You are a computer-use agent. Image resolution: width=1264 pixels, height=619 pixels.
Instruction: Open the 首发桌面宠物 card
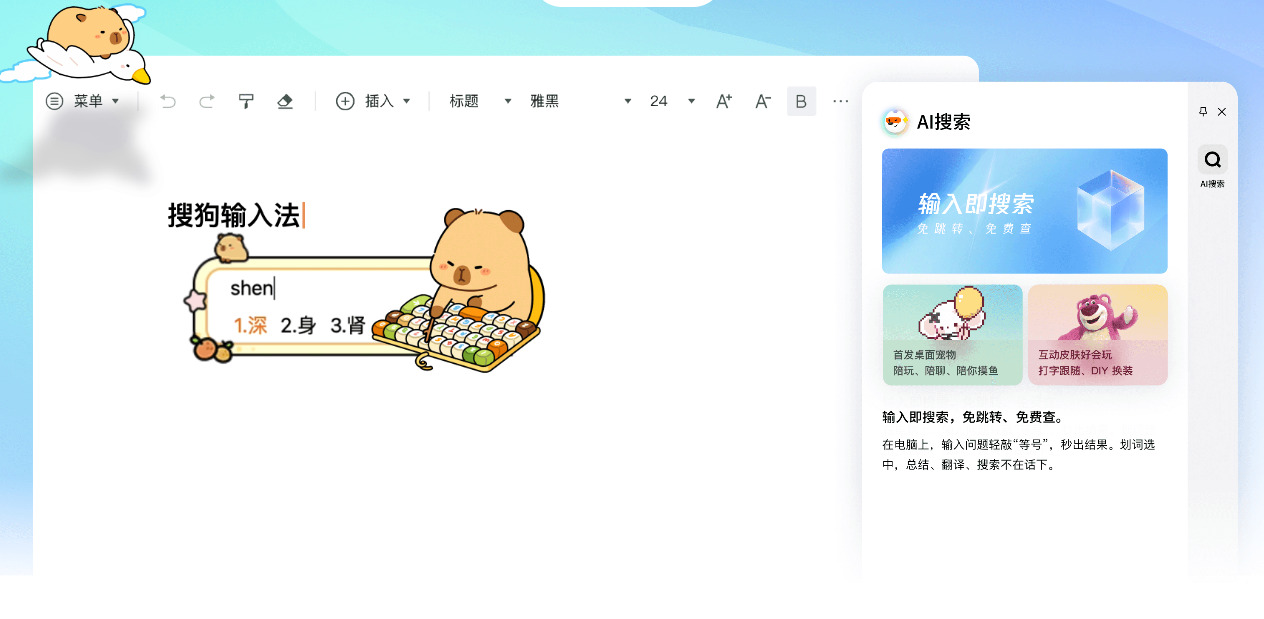click(x=953, y=335)
